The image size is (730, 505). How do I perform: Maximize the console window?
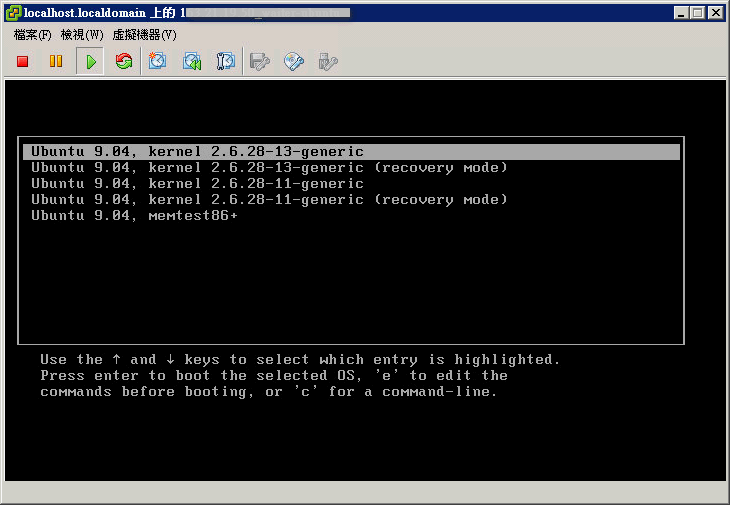click(x=697, y=13)
